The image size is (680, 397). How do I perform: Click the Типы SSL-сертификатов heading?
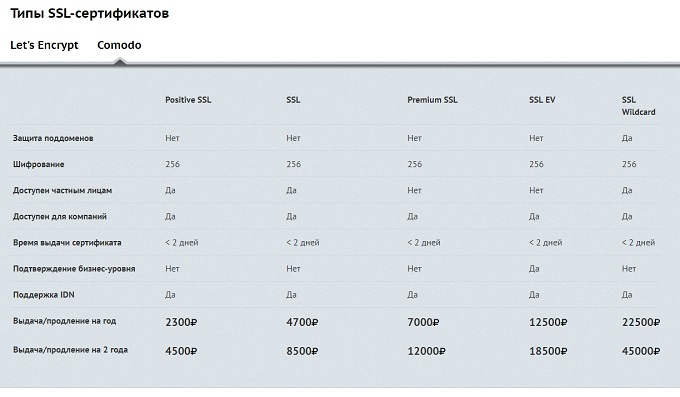[x=89, y=13]
